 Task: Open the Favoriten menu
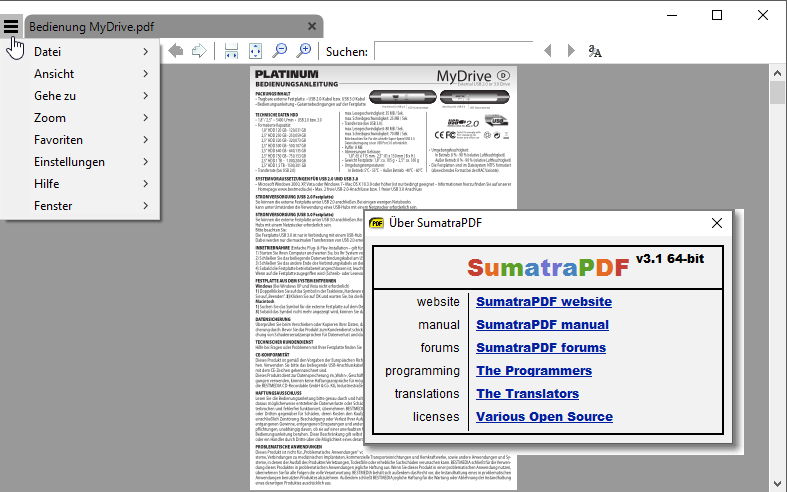point(80,140)
